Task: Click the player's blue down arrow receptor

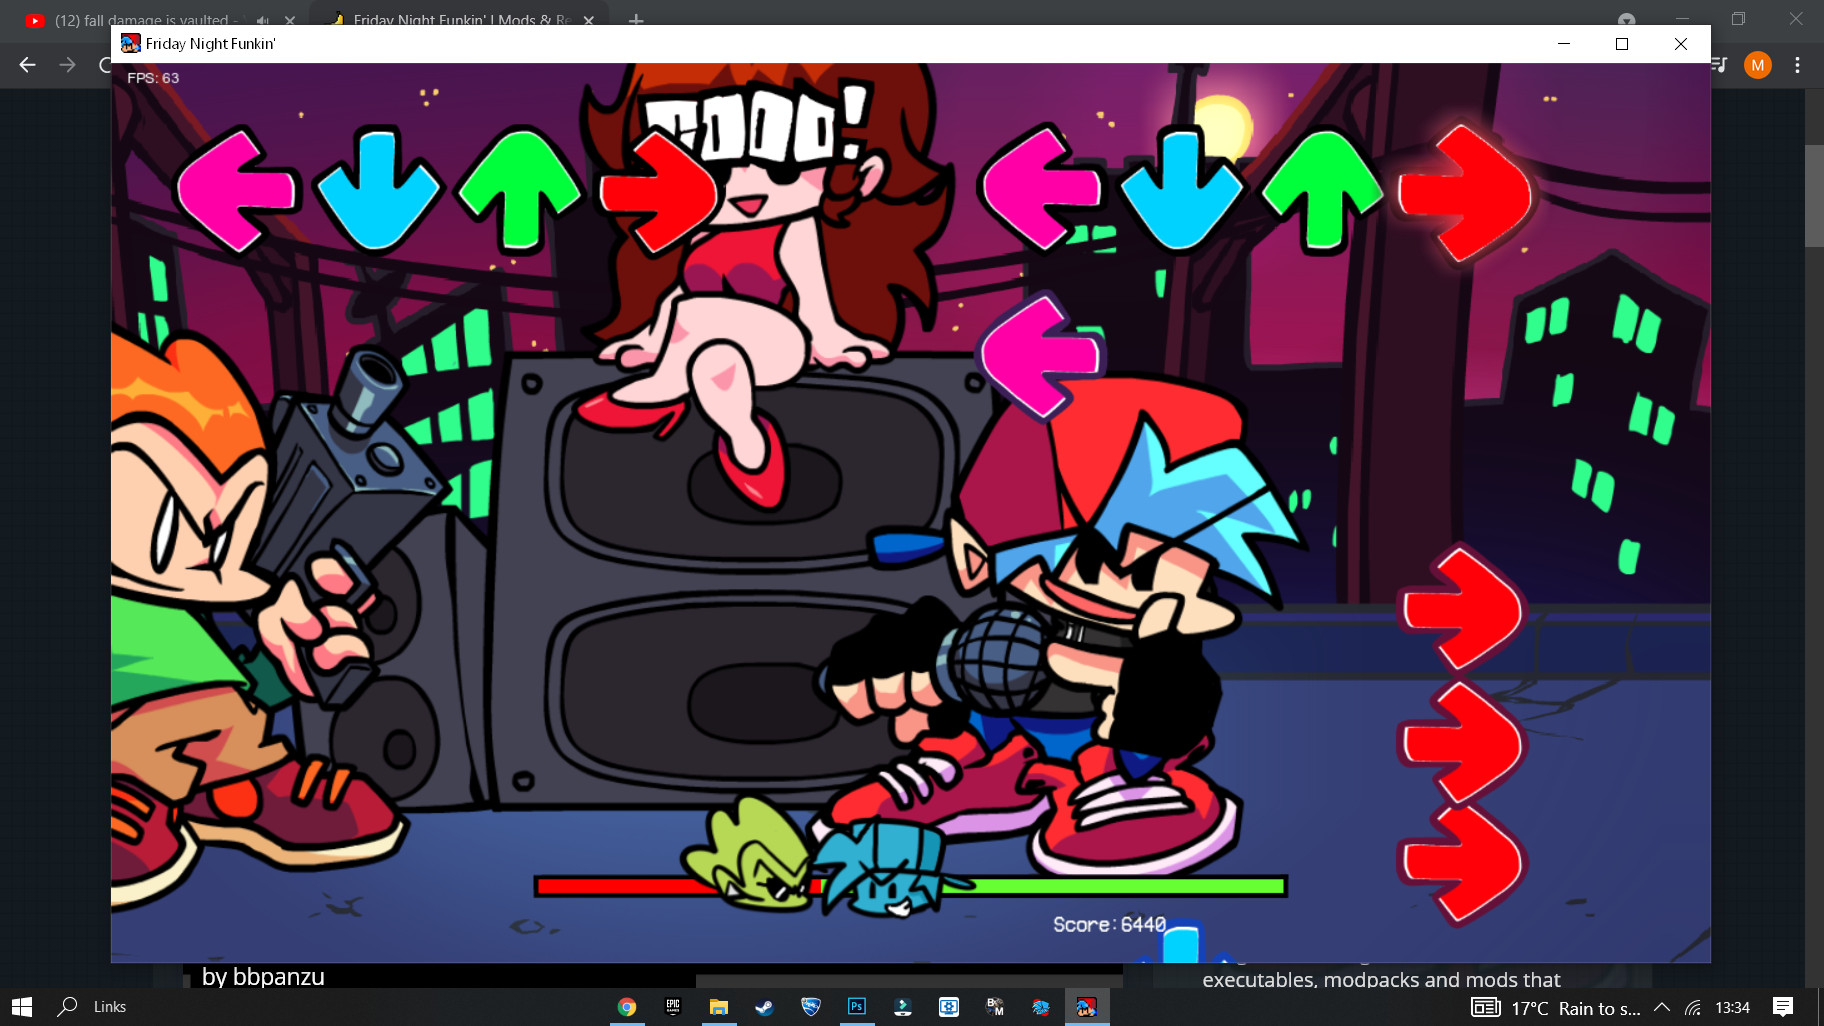Action: pyautogui.click(x=1181, y=188)
